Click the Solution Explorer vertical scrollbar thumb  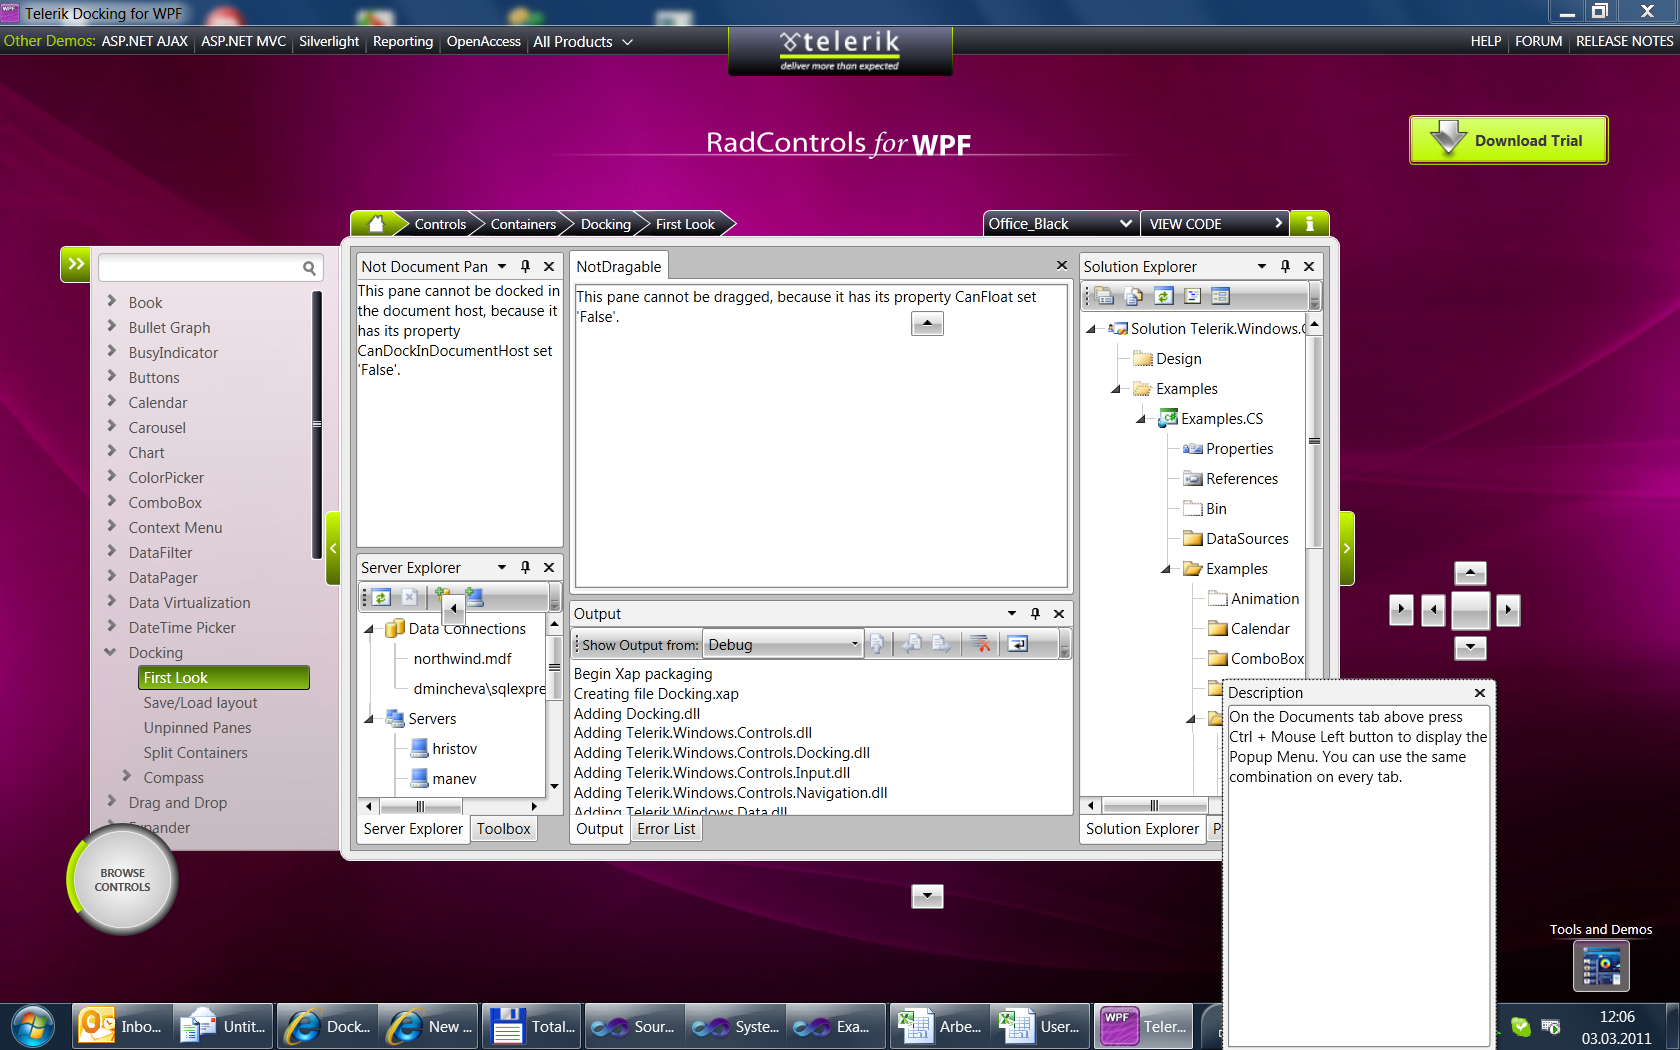1314,441
